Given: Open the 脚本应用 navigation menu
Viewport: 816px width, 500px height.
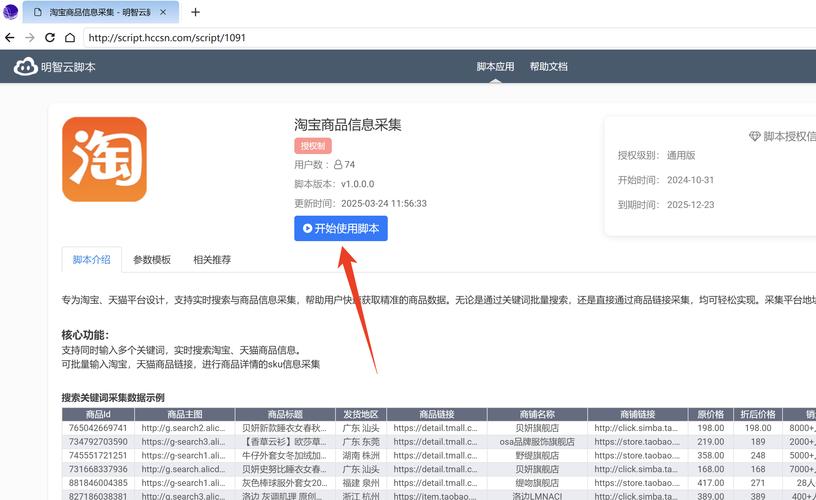Looking at the screenshot, I should pos(495,67).
